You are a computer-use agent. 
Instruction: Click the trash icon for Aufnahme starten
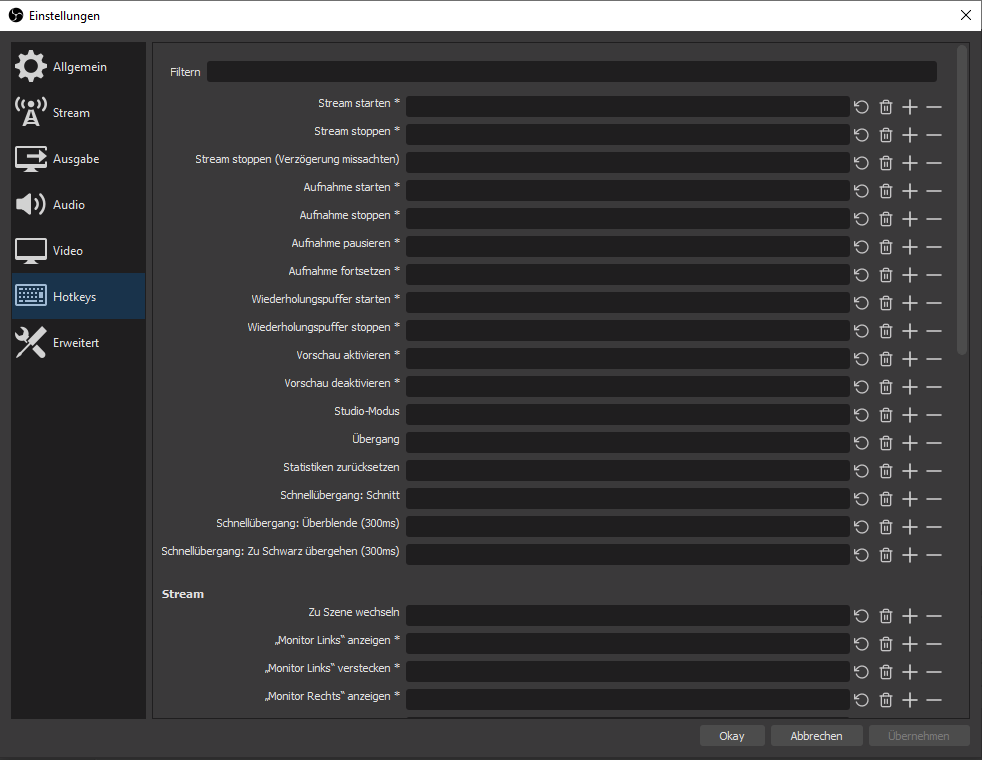coord(885,191)
